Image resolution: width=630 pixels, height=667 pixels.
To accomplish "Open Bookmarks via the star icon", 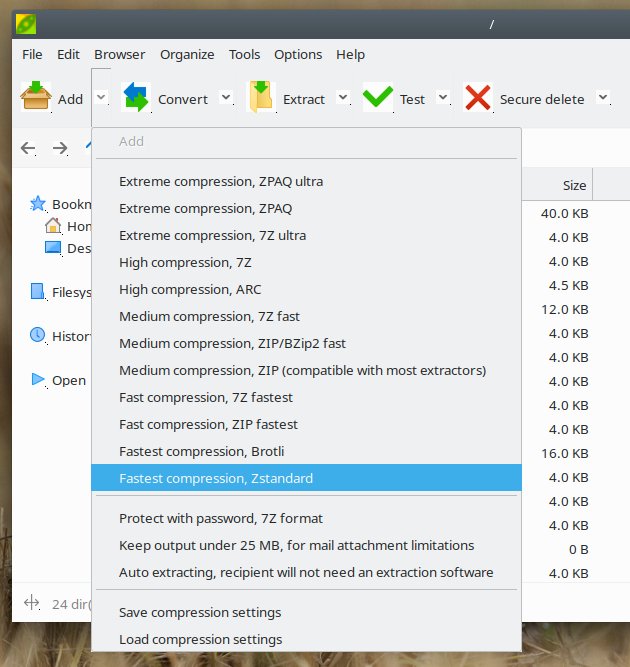I will pos(38,203).
